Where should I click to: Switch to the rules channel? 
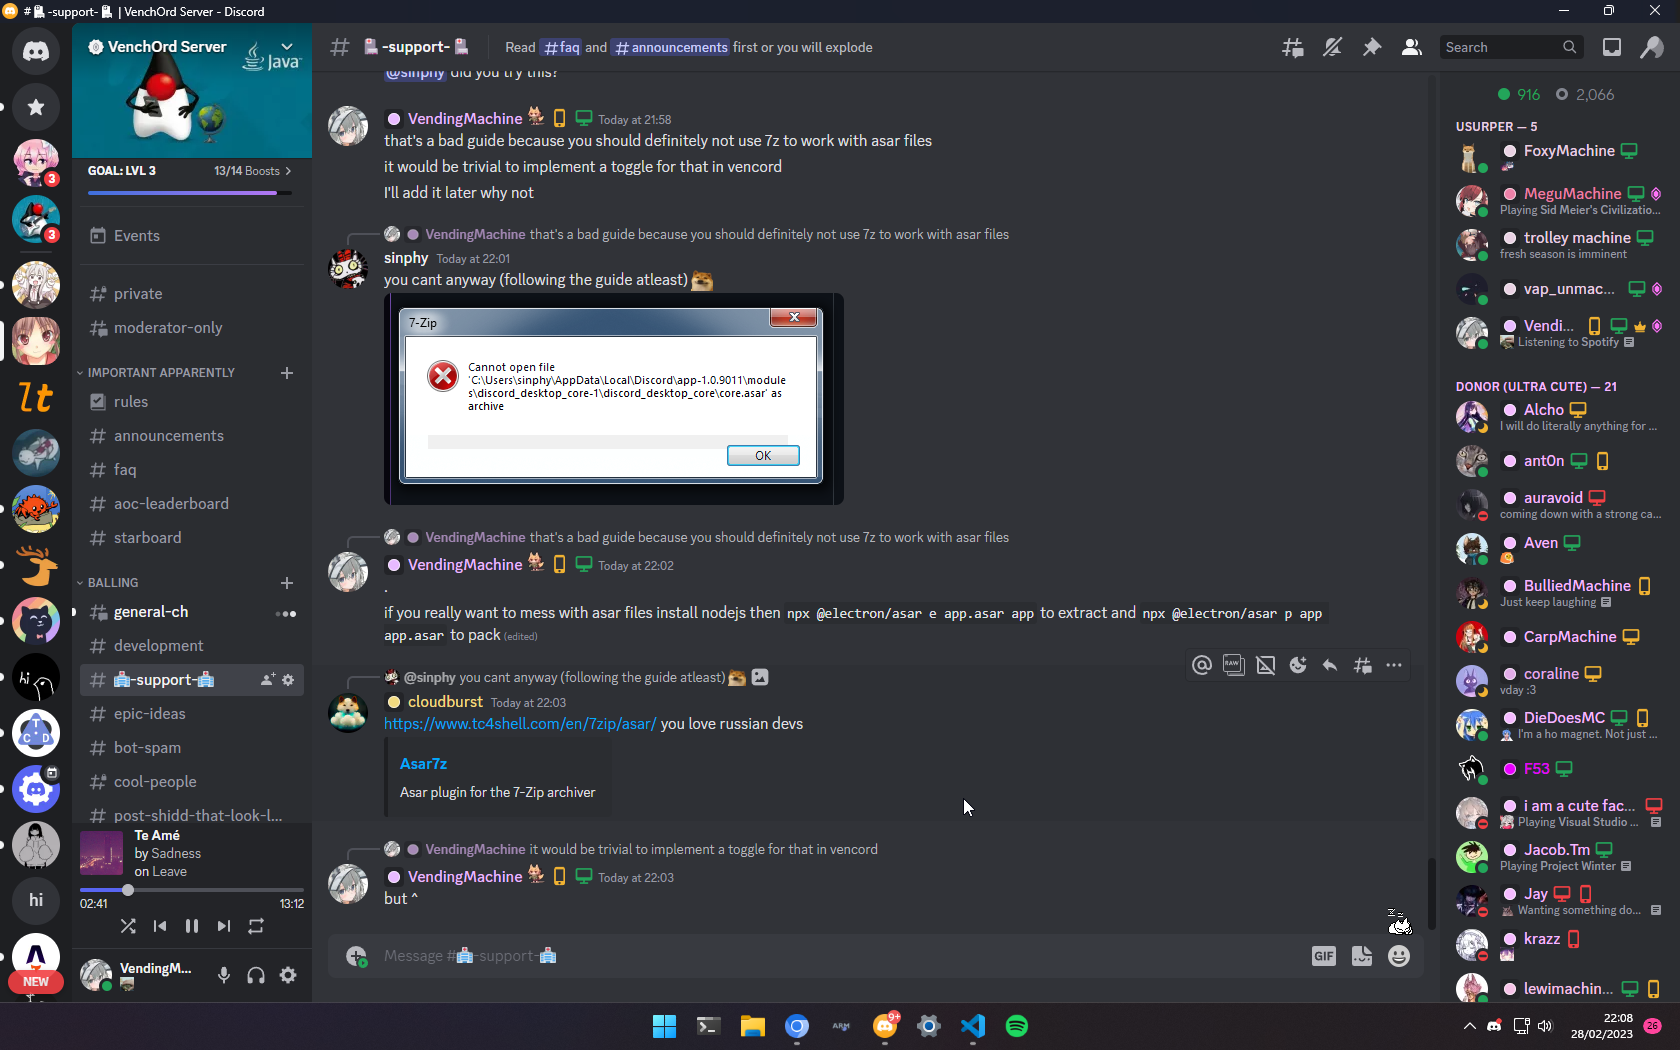pyautogui.click(x=192, y=402)
